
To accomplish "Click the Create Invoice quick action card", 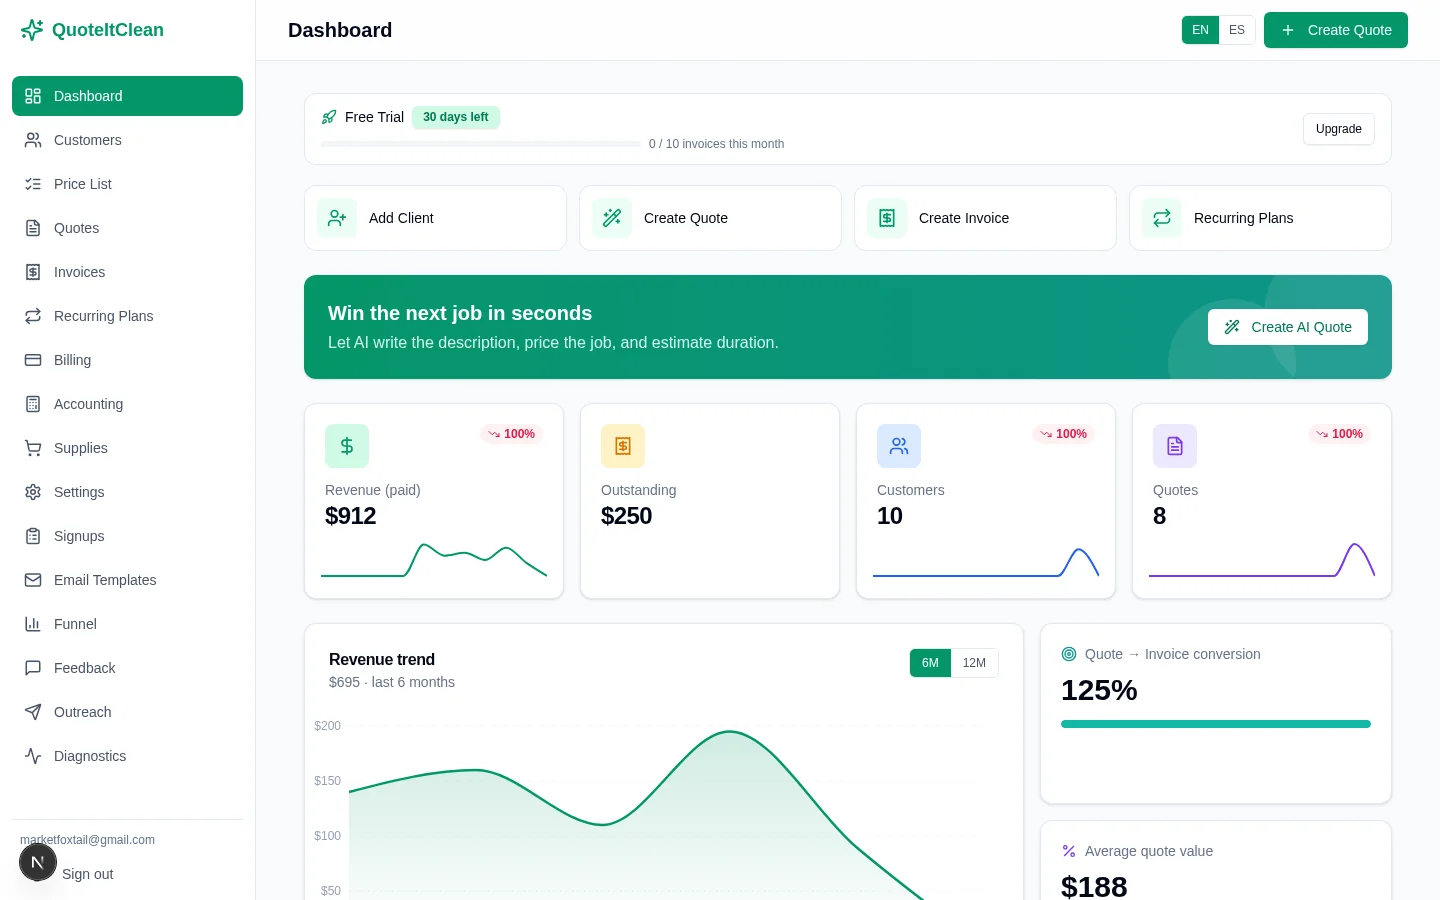I will coord(985,218).
